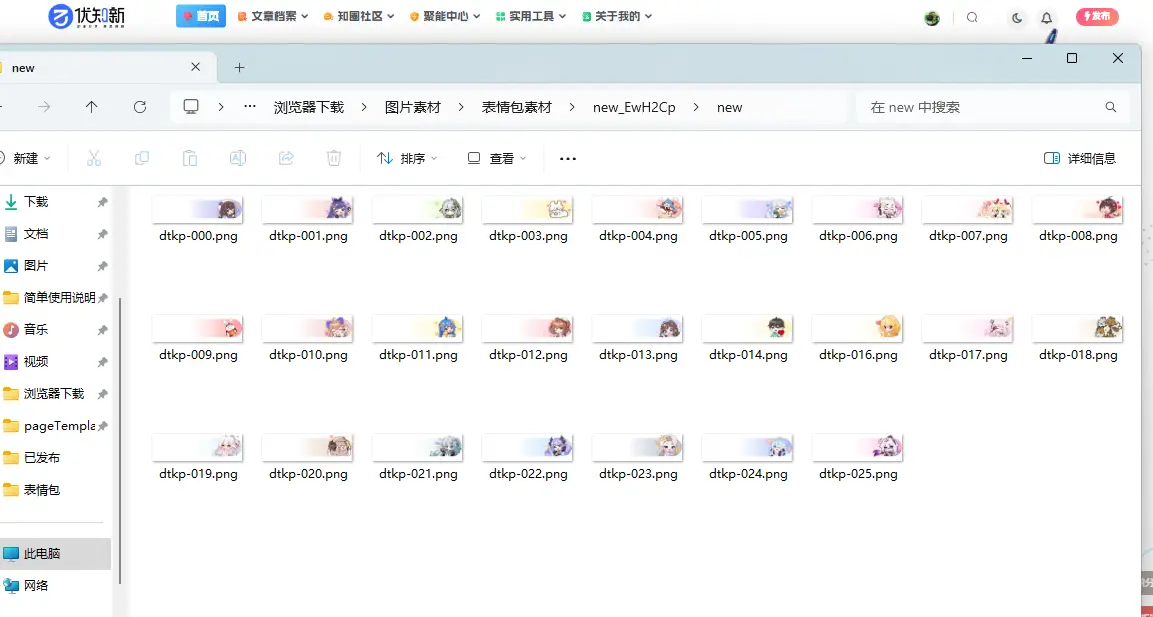Image resolution: width=1153 pixels, height=617 pixels.
Task: Open the 排序 sort dropdown
Action: [407, 158]
